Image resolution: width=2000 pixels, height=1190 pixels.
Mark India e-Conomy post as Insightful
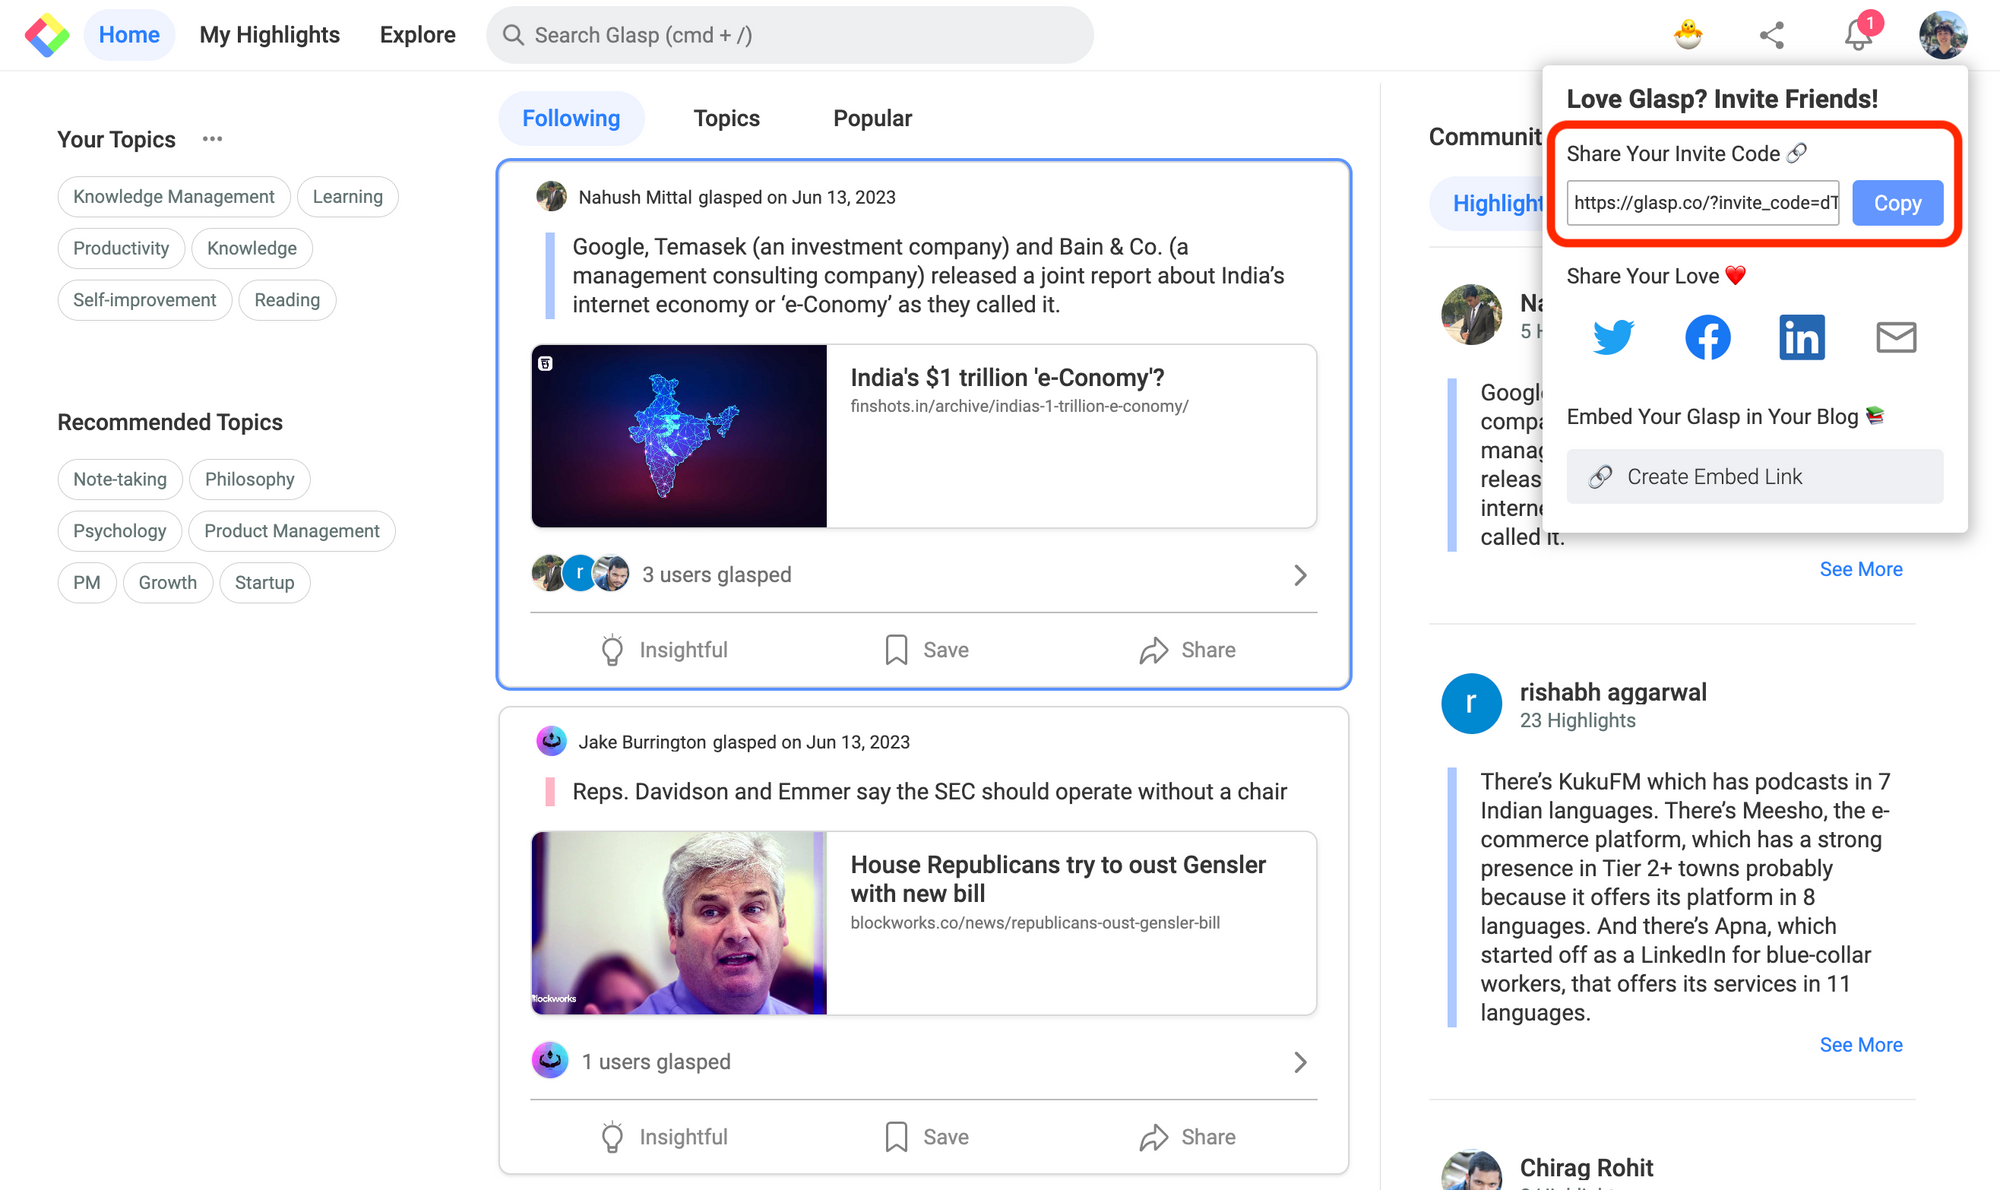coord(664,650)
